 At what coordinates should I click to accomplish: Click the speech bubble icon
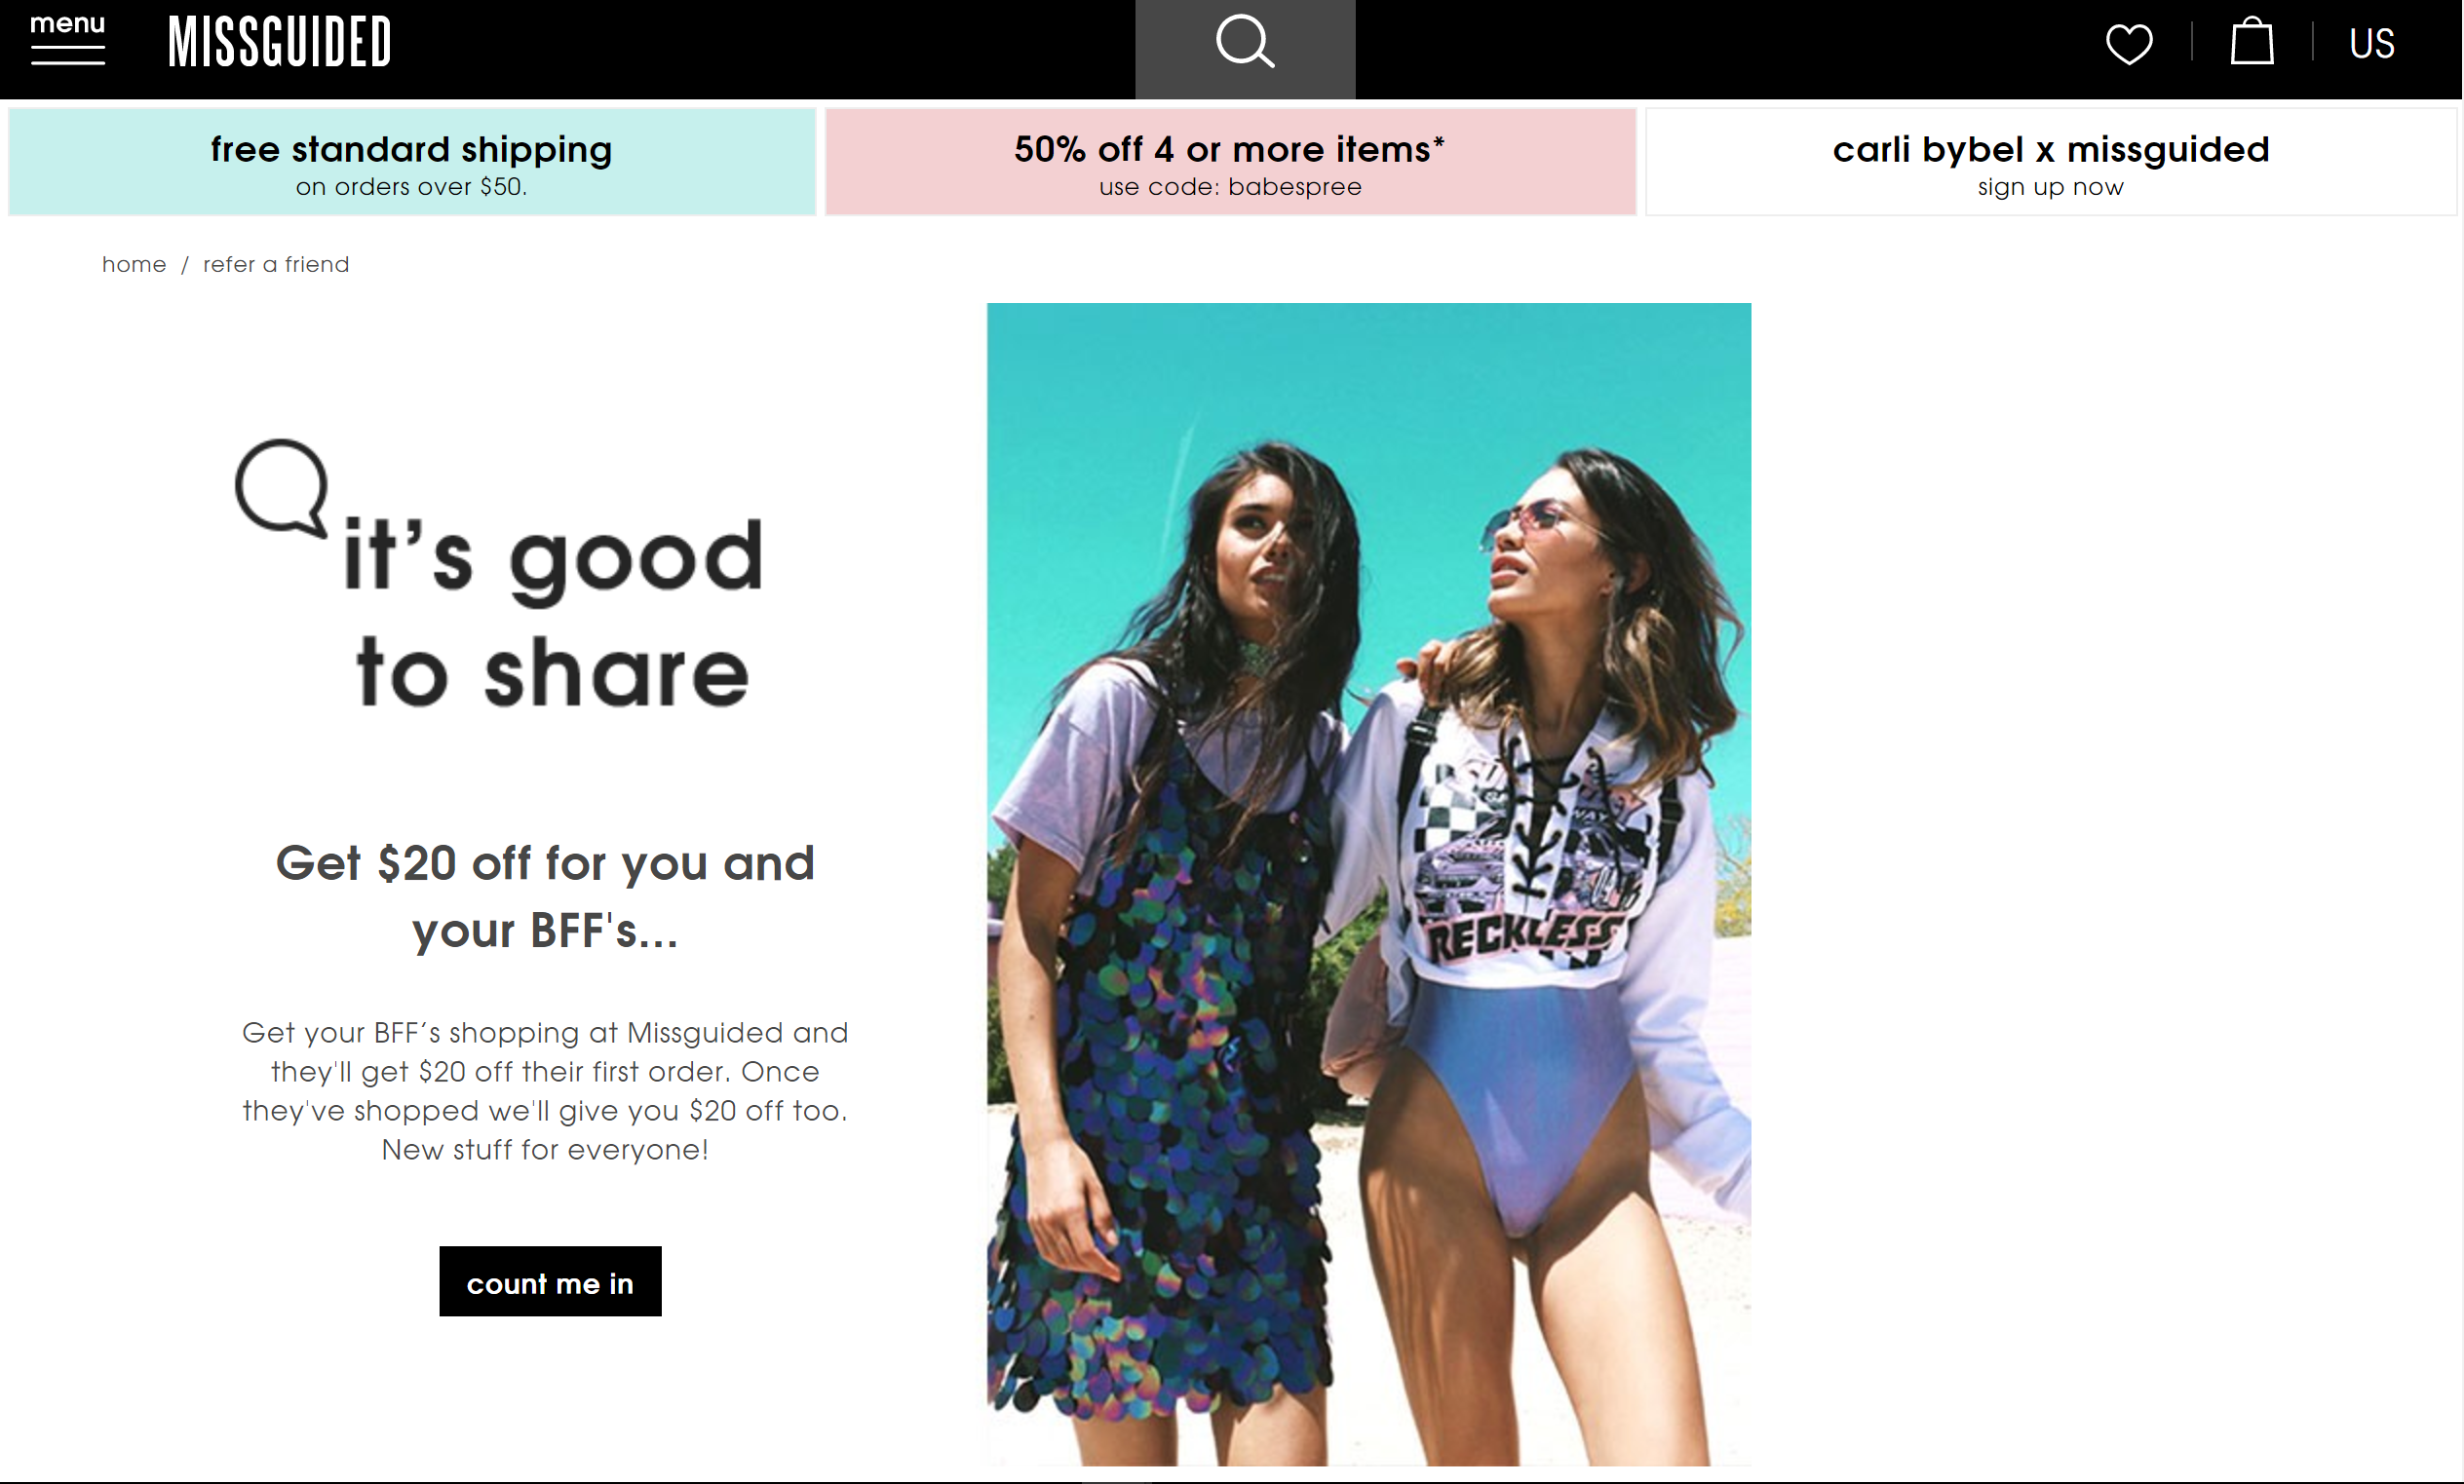282,489
